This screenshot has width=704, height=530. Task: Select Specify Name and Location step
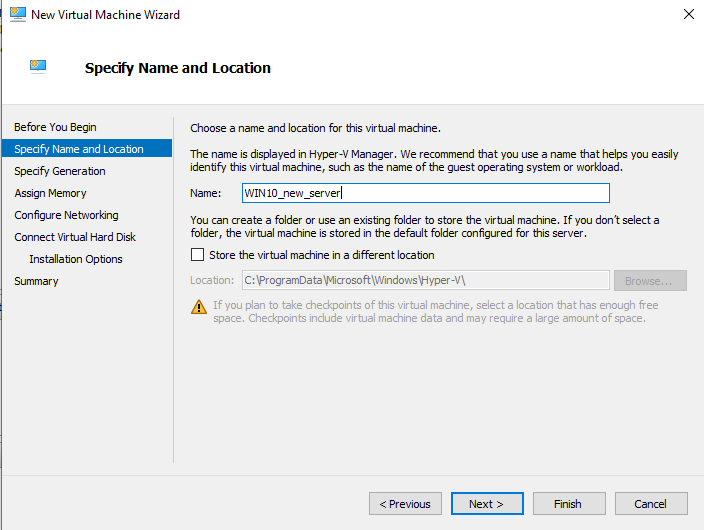pos(79,149)
